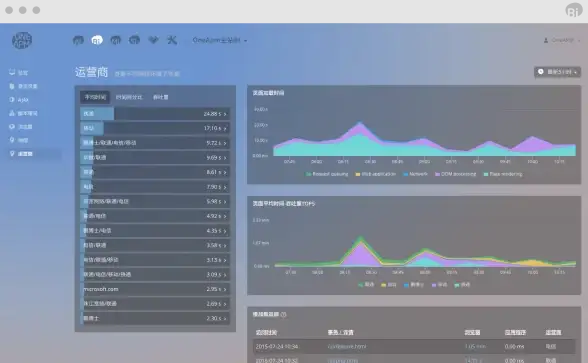This screenshot has height=363, width=588.
Task: Click the monitor overview icon in sidebar
Action: point(12,72)
